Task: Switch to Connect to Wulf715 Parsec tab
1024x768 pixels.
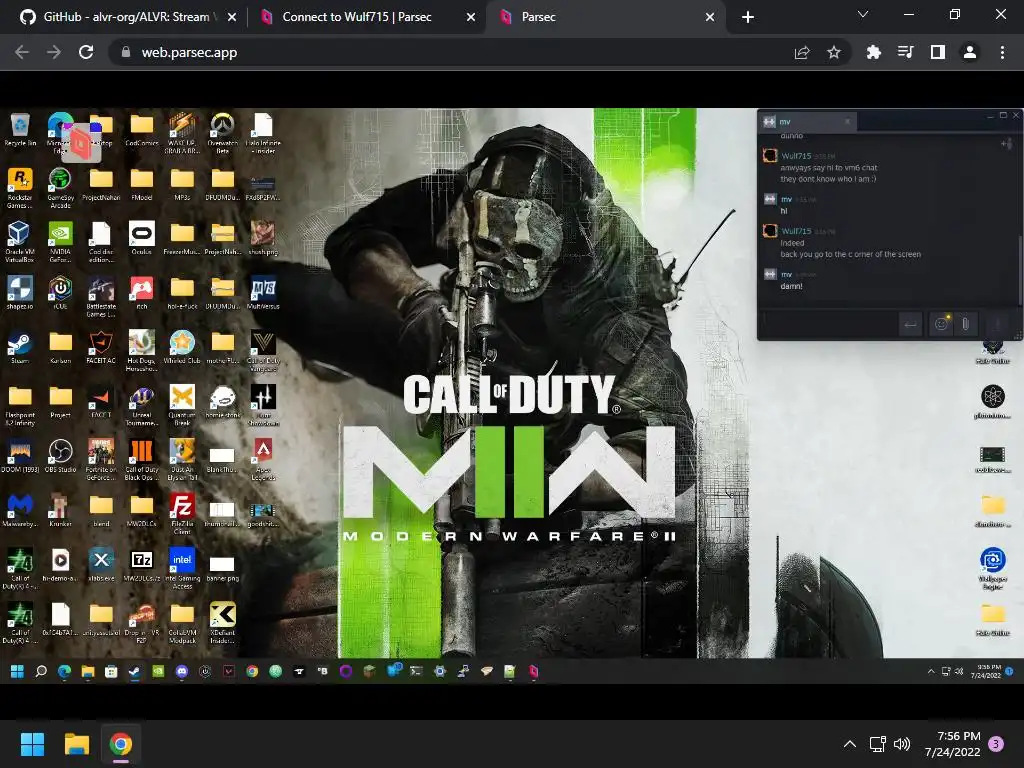Action: point(368,17)
